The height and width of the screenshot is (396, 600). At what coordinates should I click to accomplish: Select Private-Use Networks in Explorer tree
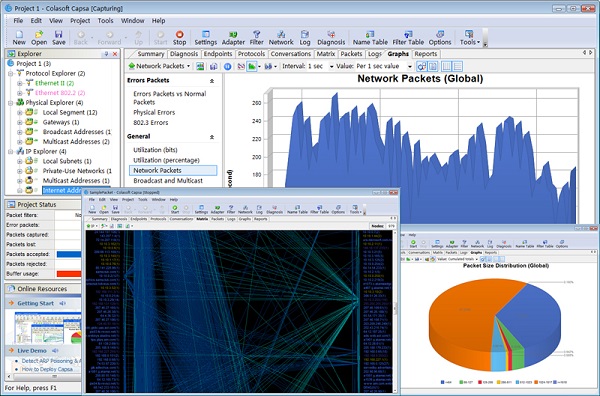pos(77,171)
